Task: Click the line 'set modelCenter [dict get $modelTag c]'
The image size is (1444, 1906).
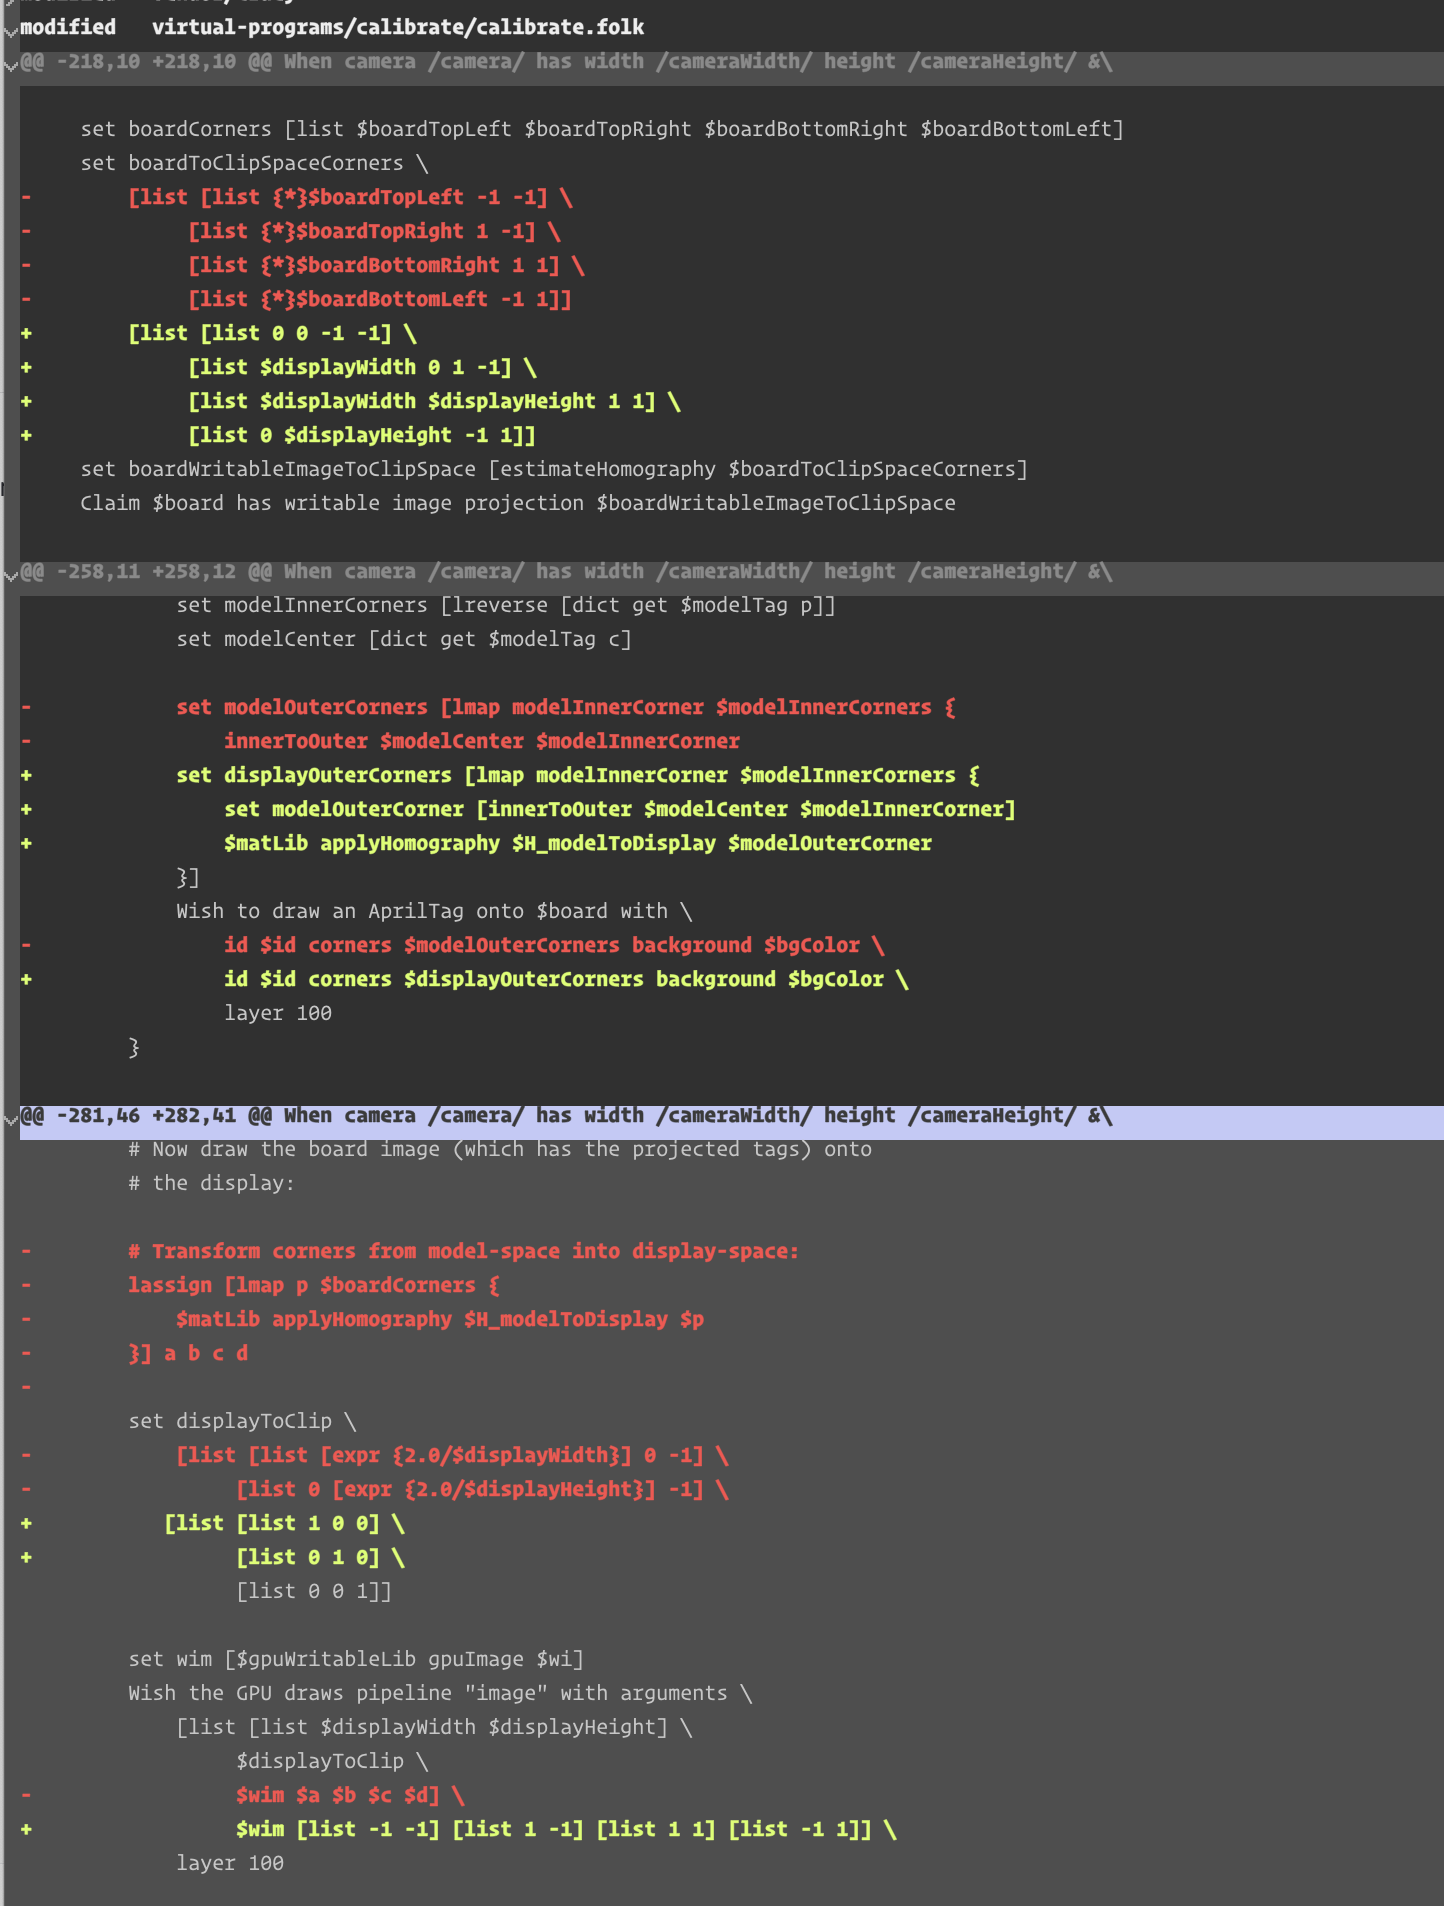Action: coord(404,640)
